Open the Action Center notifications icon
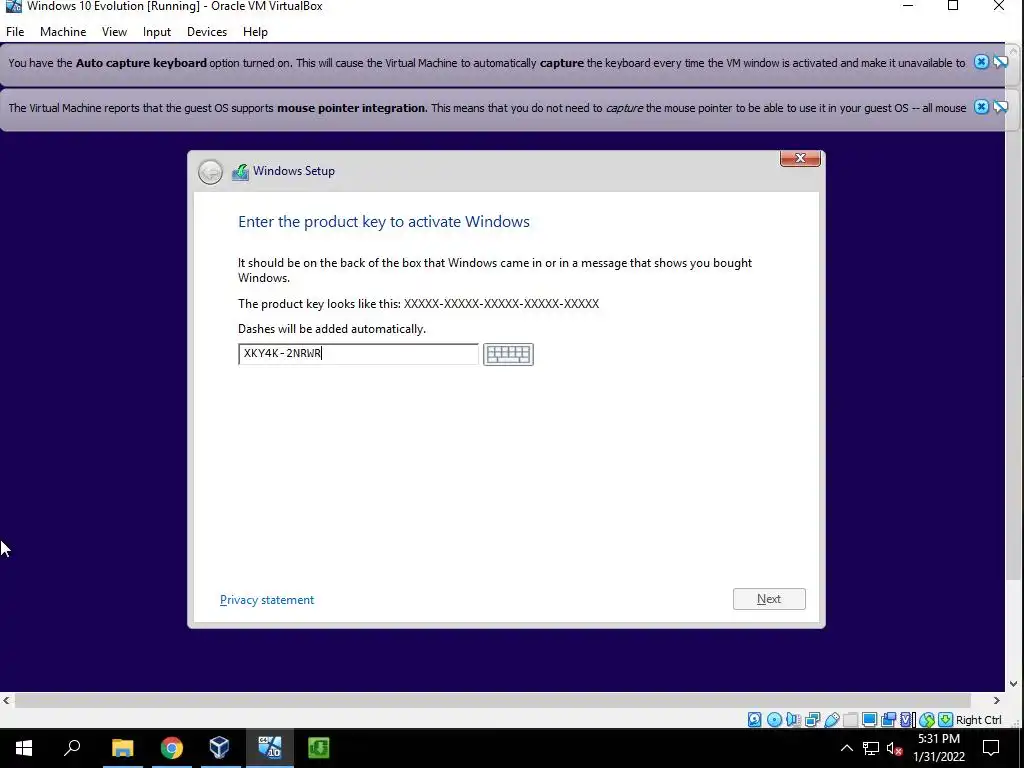Screen dimensions: 1024x768 [991, 748]
